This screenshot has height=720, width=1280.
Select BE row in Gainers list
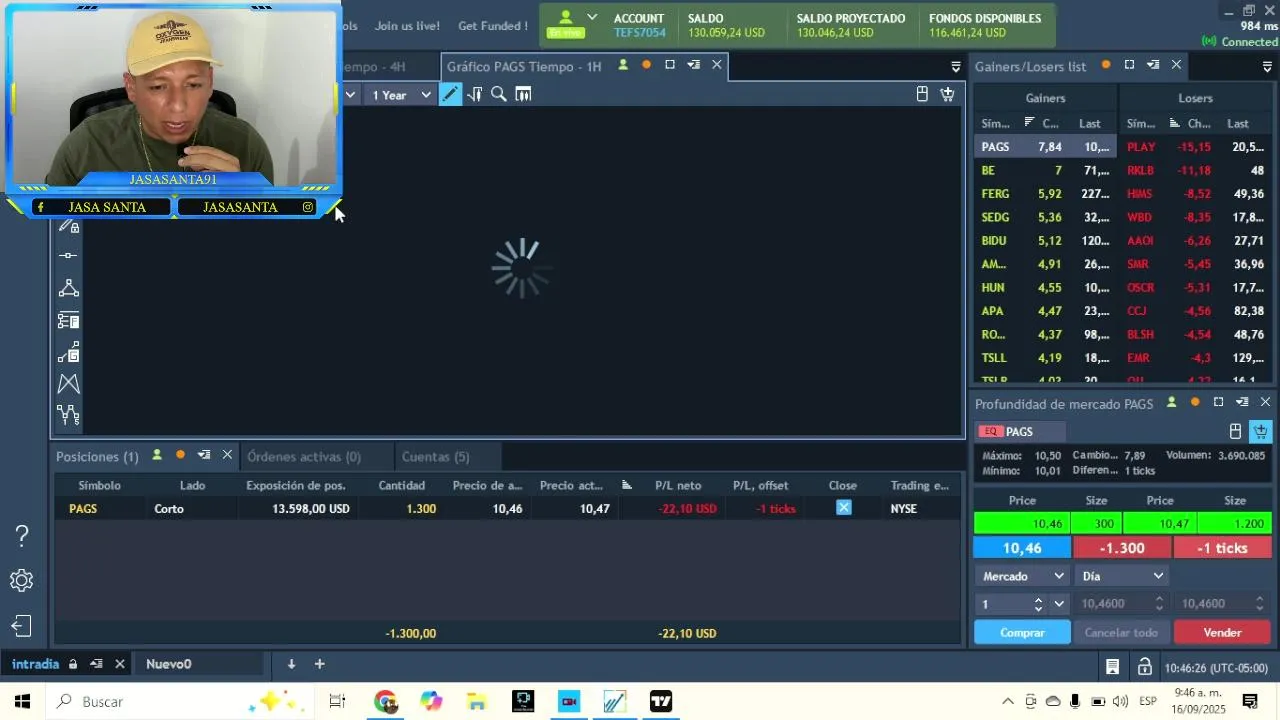click(1045, 170)
